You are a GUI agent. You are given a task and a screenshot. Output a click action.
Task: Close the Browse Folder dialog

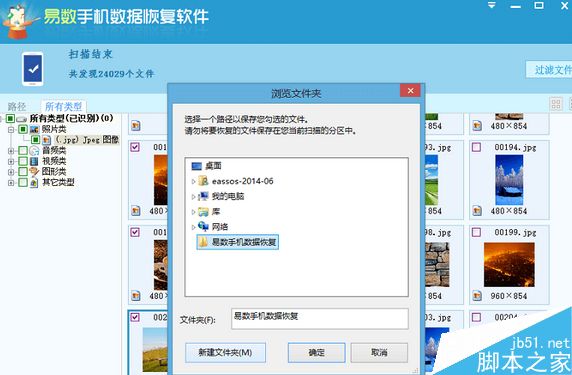410,90
